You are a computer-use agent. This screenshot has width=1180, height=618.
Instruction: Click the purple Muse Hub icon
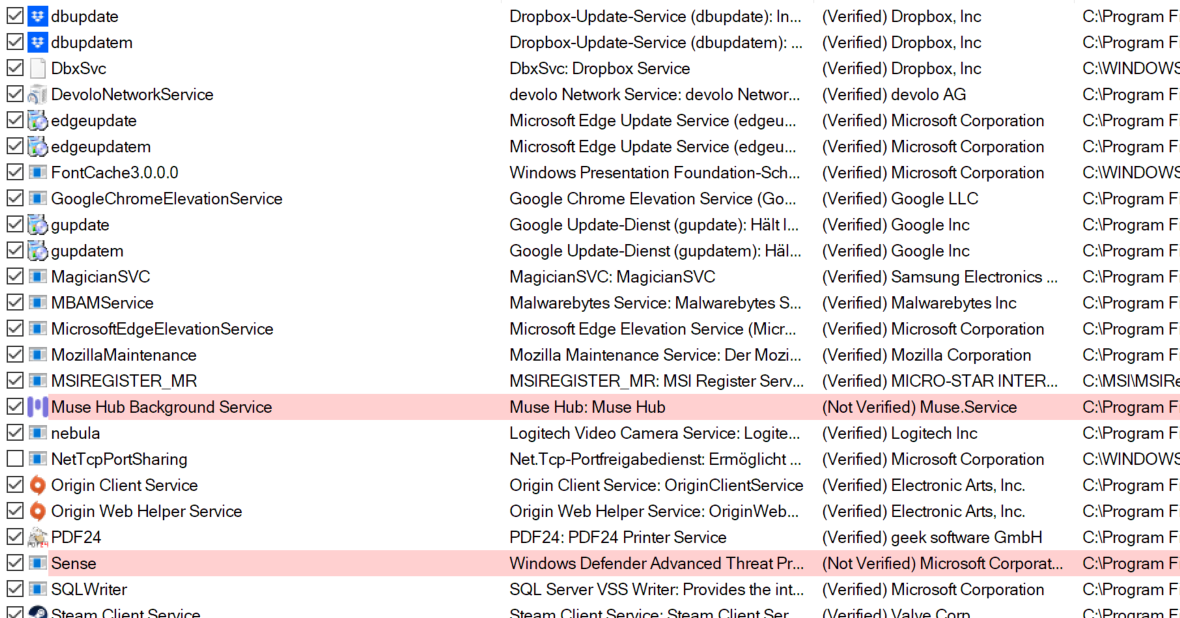(38, 407)
